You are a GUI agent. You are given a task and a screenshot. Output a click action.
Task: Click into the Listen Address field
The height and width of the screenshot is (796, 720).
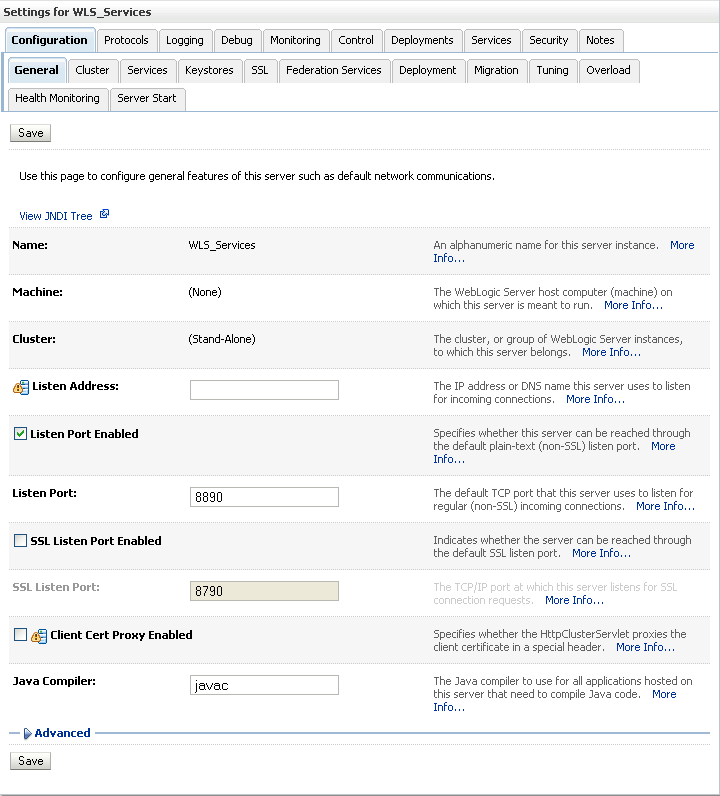264,390
